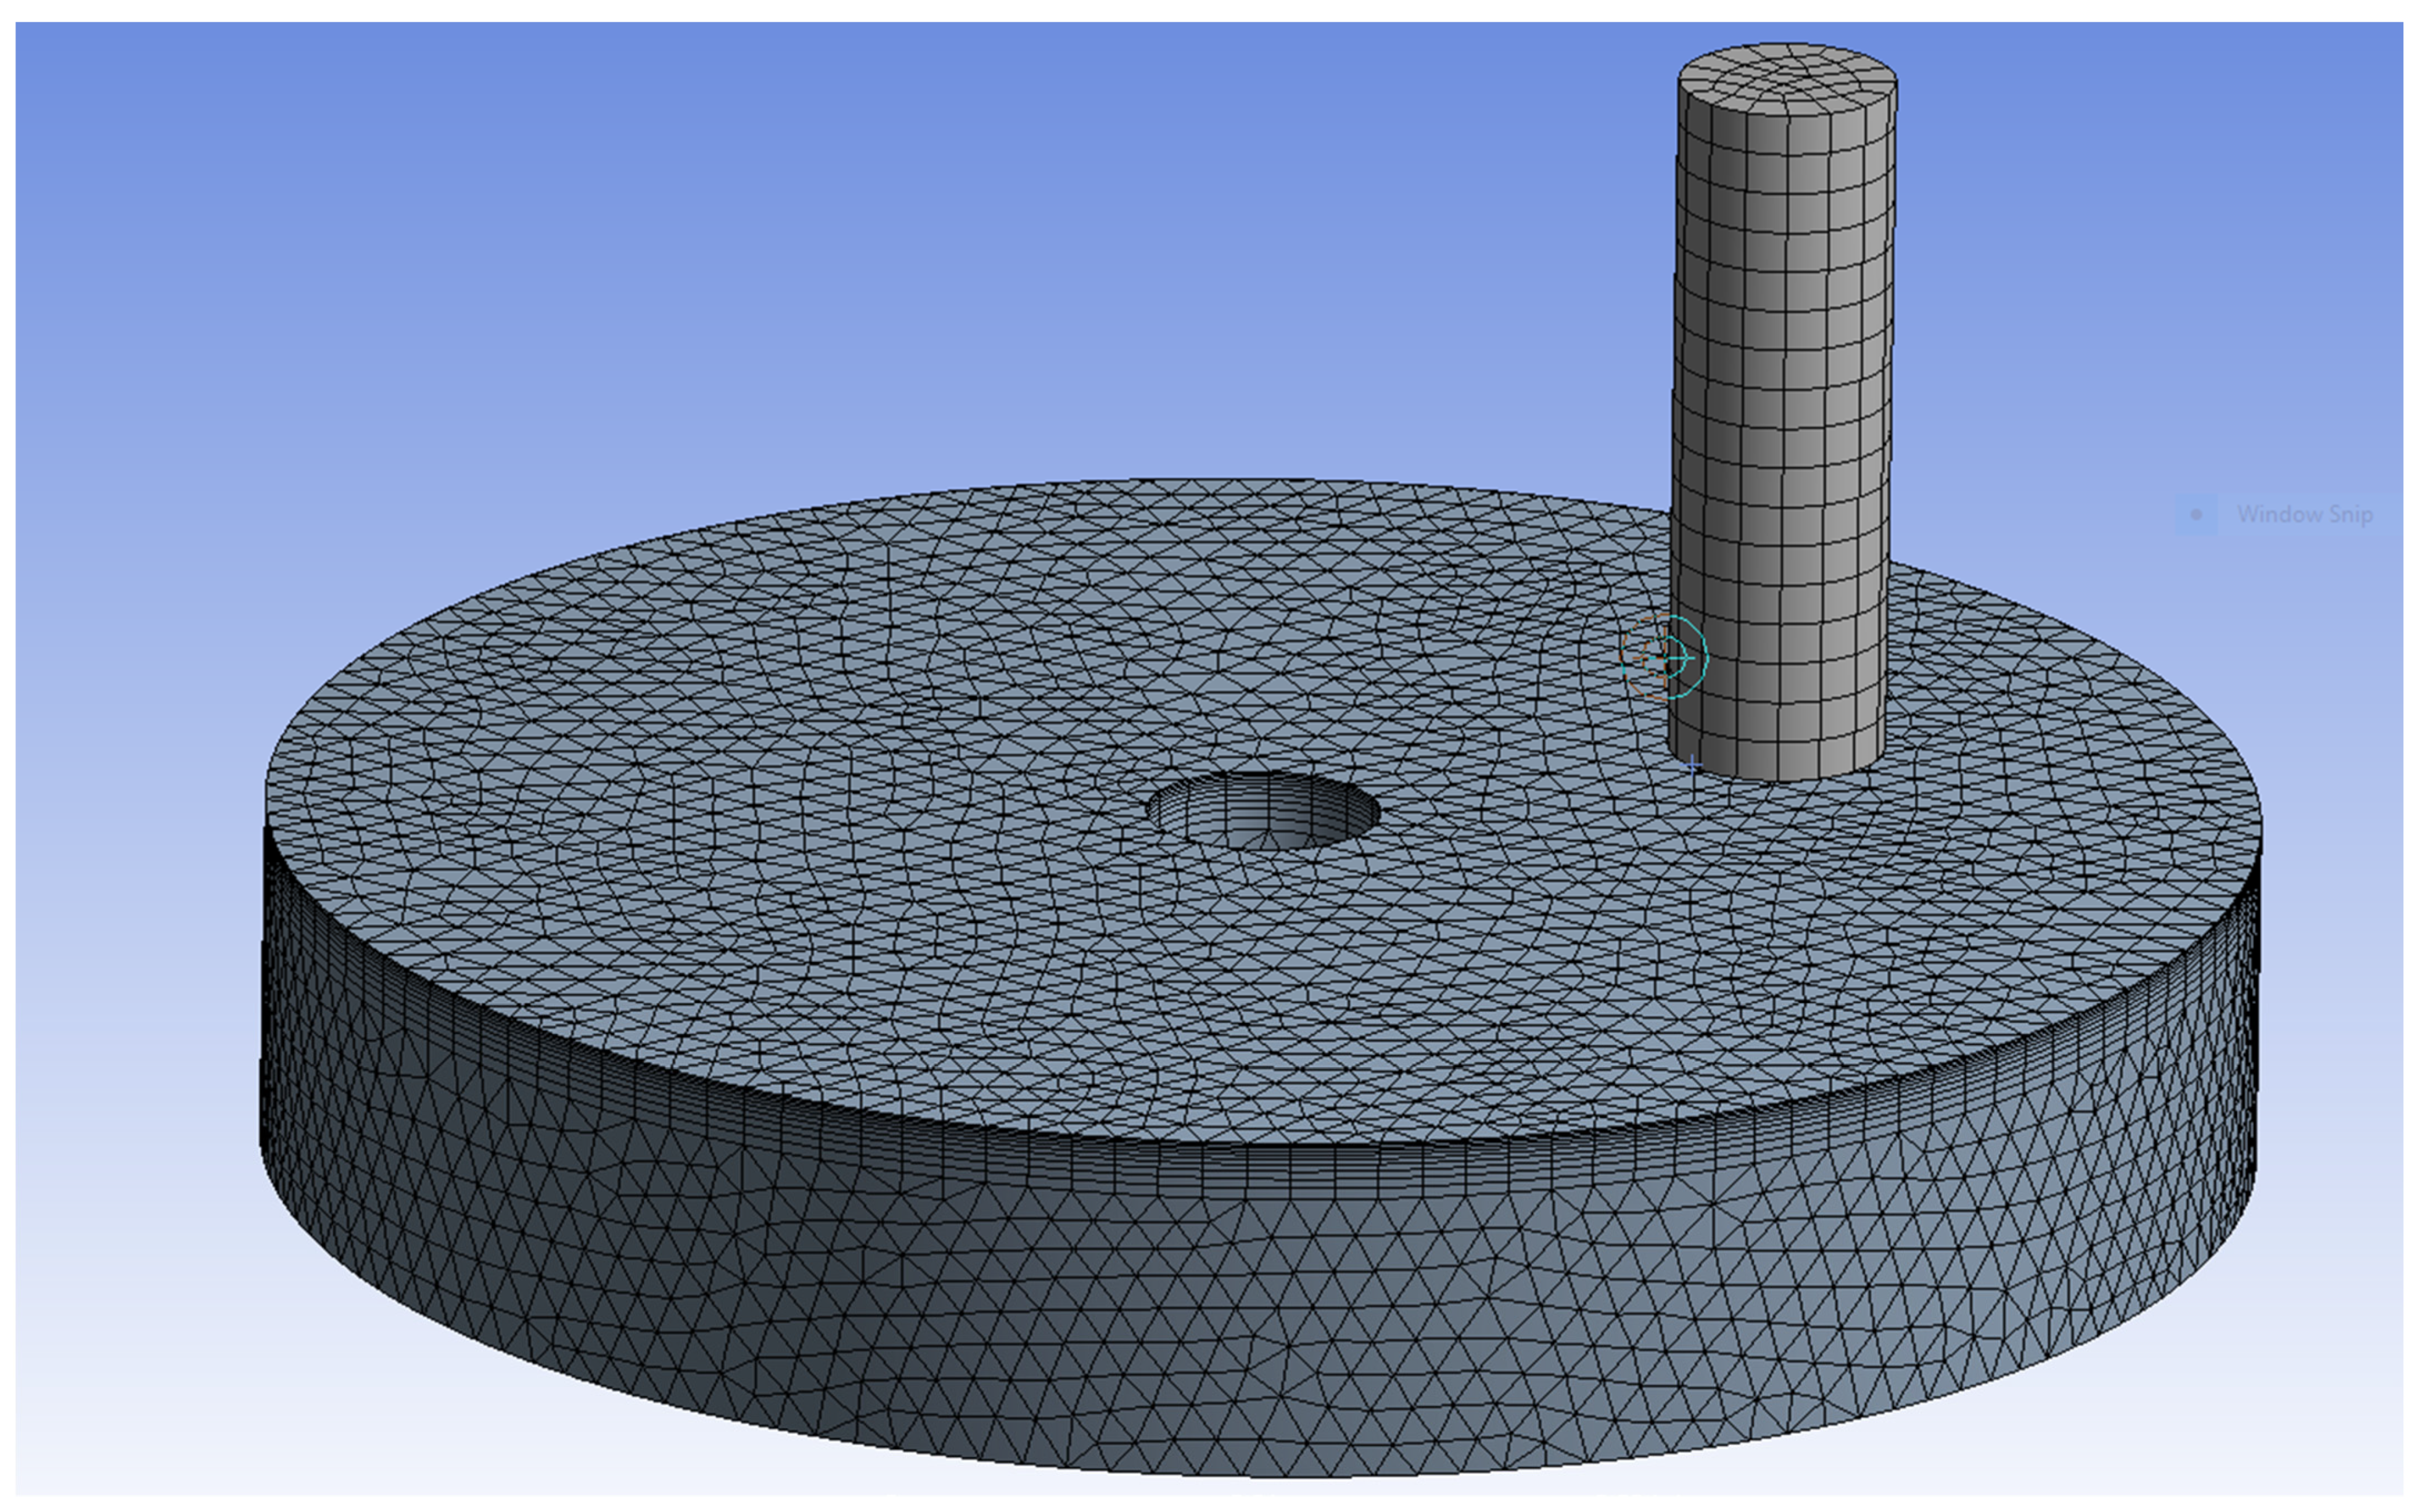The height and width of the screenshot is (1512, 2420).
Task: Click the Window Snip icon
Action: (x=2196, y=515)
